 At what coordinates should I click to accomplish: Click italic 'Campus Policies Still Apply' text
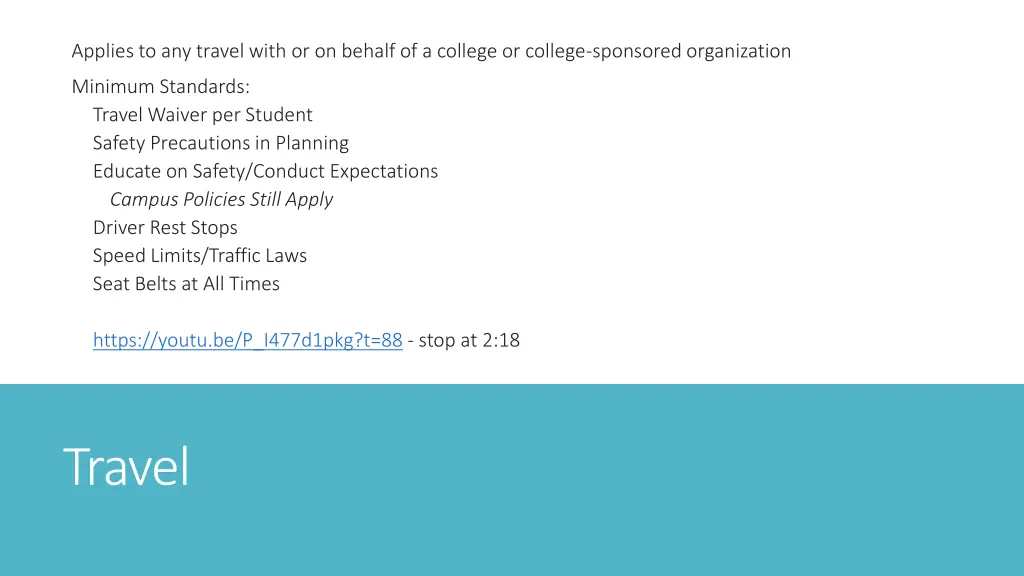221,199
